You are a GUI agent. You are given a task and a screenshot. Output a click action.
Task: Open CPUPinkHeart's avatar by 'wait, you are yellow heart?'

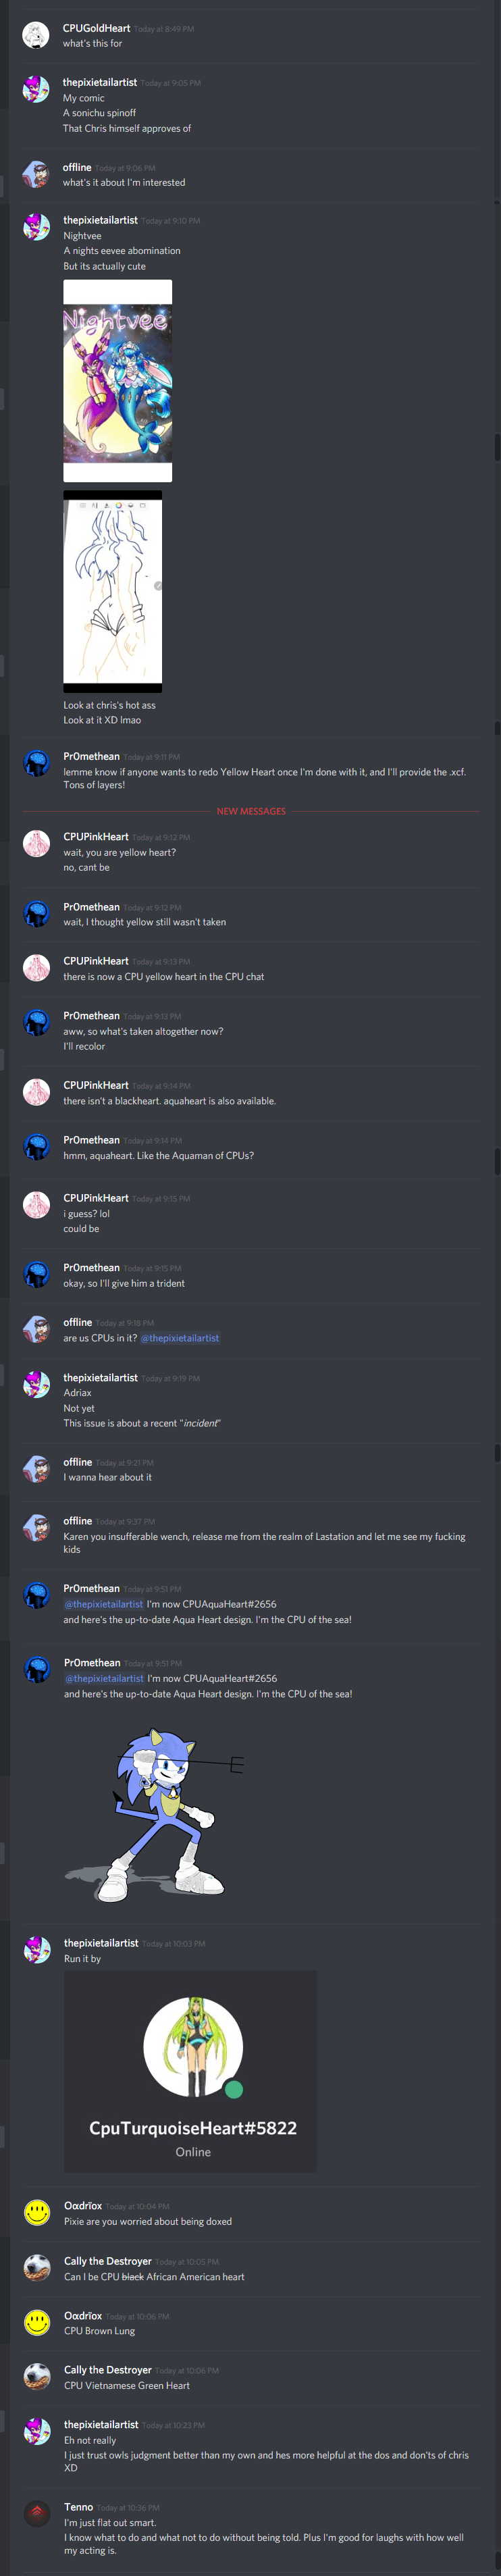coord(36,844)
